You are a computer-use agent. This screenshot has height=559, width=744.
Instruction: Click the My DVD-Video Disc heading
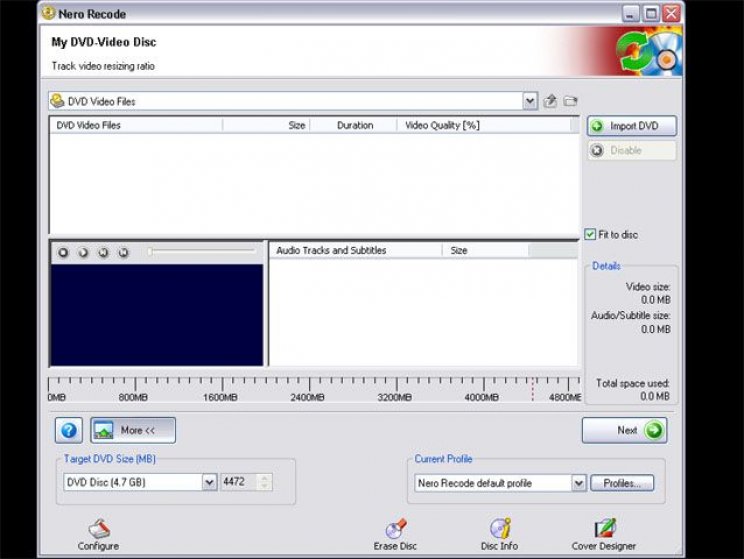(x=103, y=42)
